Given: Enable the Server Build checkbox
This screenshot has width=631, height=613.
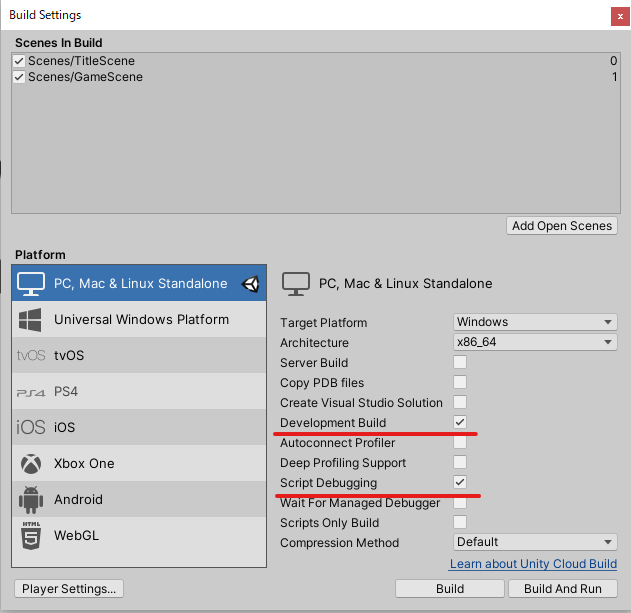Looking at the screenshot, I should pyautogui.click(x=460, y=362).
